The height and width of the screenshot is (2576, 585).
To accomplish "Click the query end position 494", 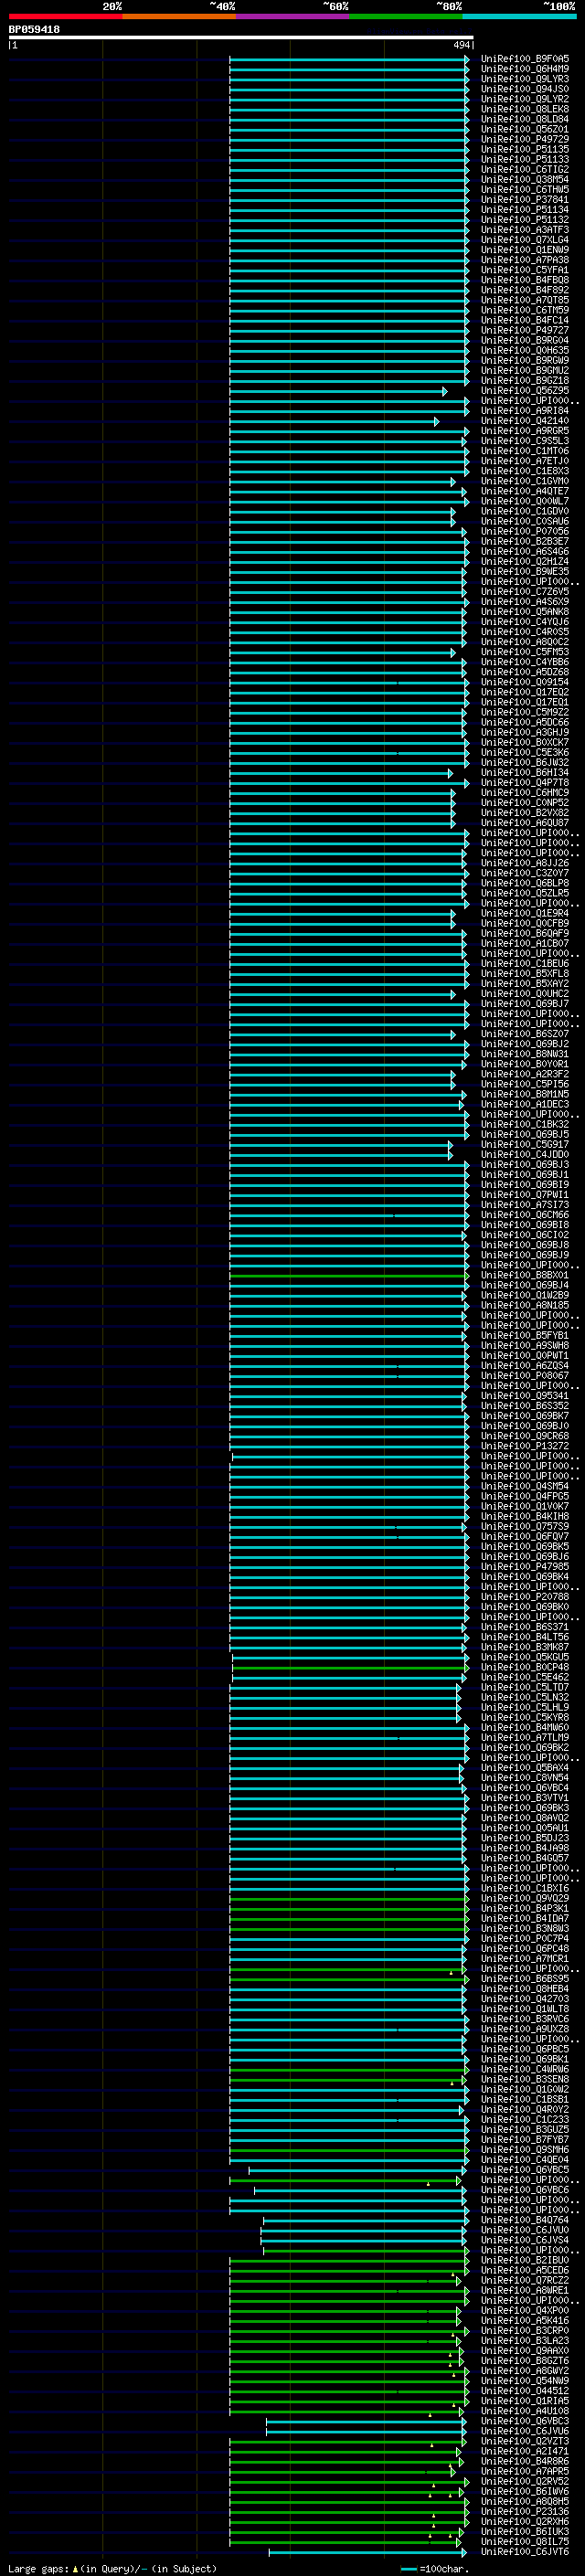I will click(x=461, y=45).
